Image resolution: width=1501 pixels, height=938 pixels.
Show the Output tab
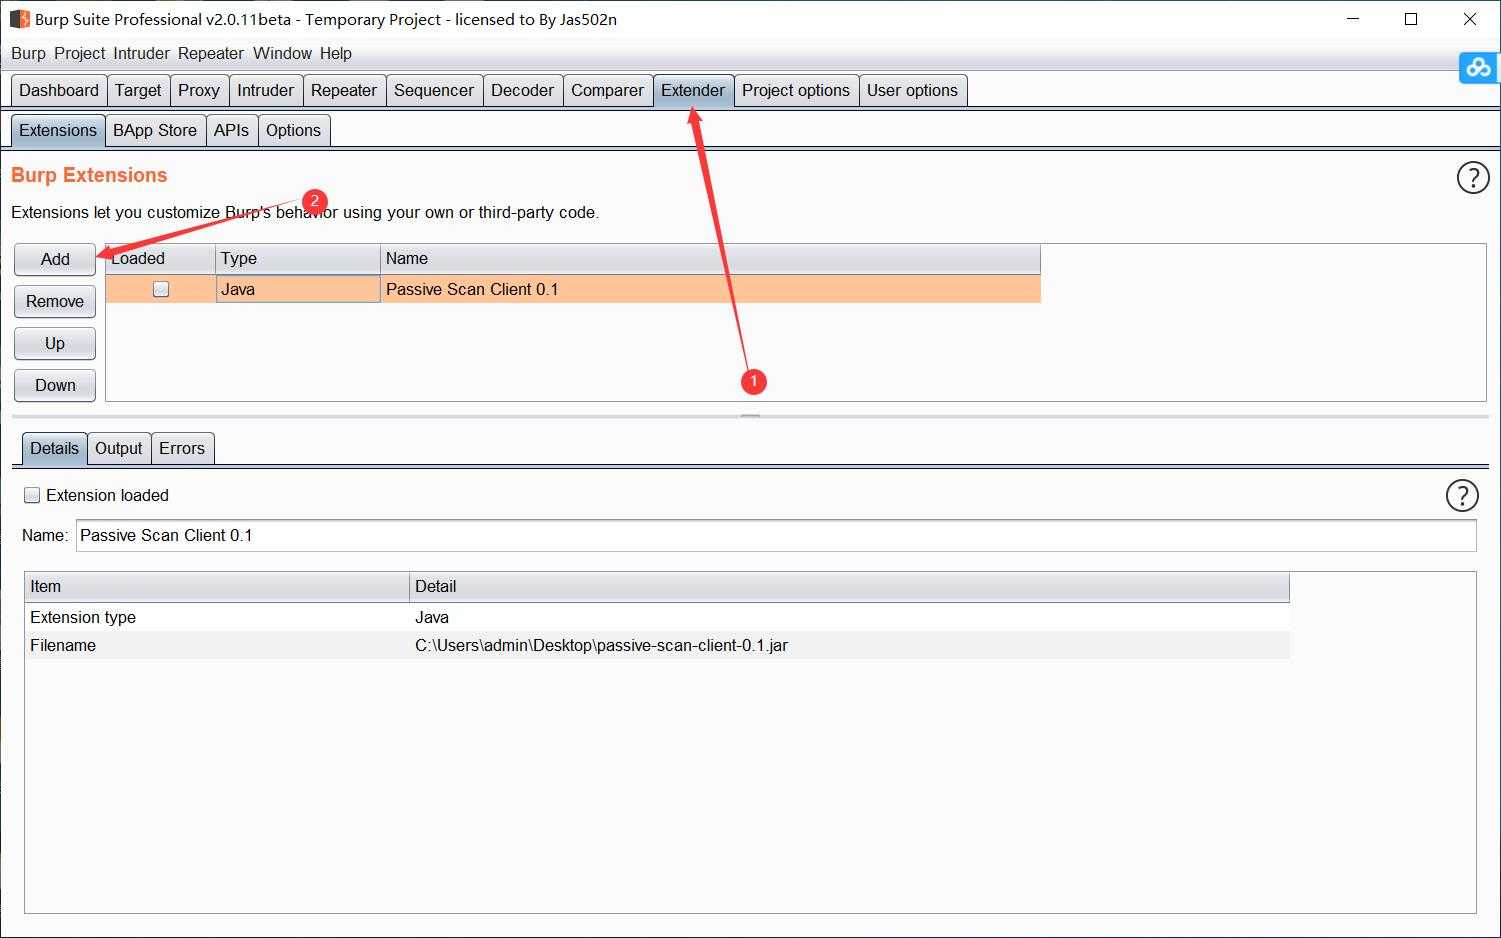pos(119,448)
